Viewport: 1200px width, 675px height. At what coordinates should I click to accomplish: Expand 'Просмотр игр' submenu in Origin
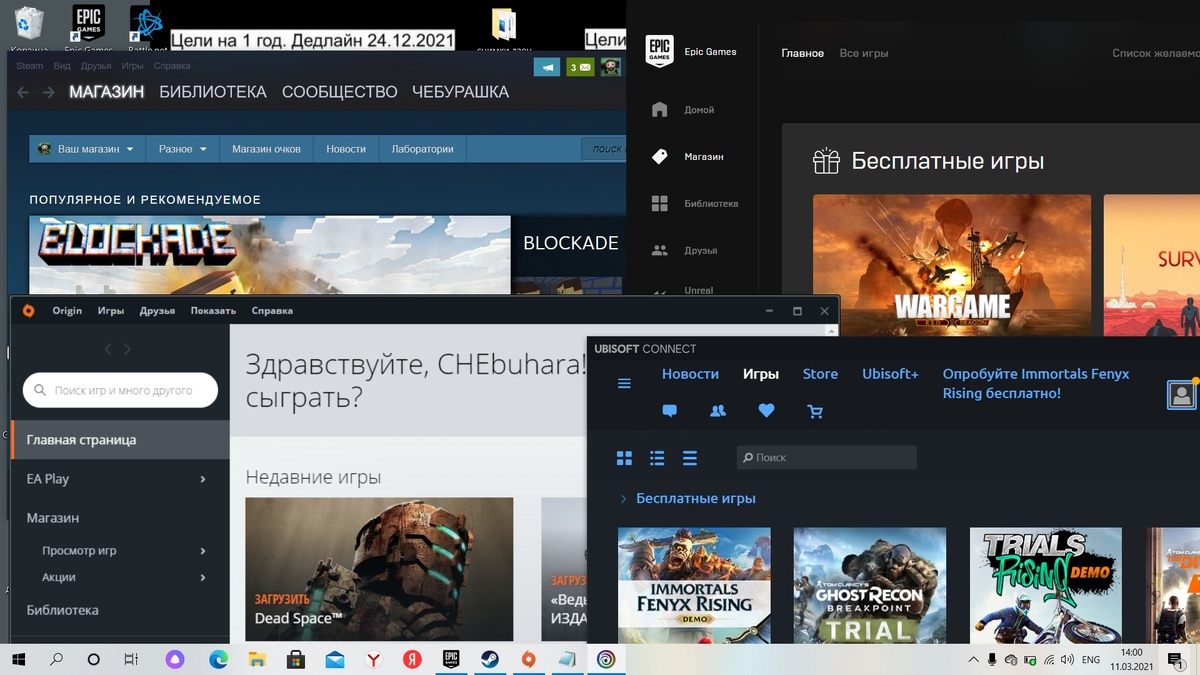pyautogui.click(x=202, y=551)
